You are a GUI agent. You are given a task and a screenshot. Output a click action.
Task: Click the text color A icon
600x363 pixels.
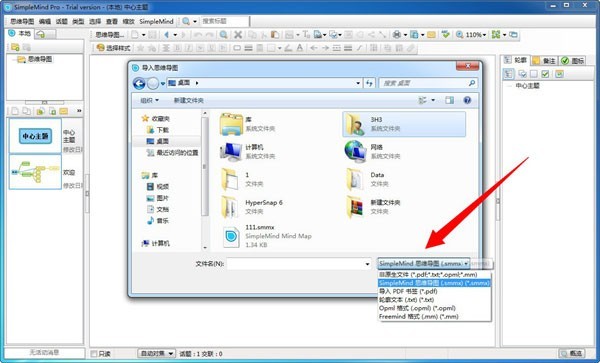point(300,48)
